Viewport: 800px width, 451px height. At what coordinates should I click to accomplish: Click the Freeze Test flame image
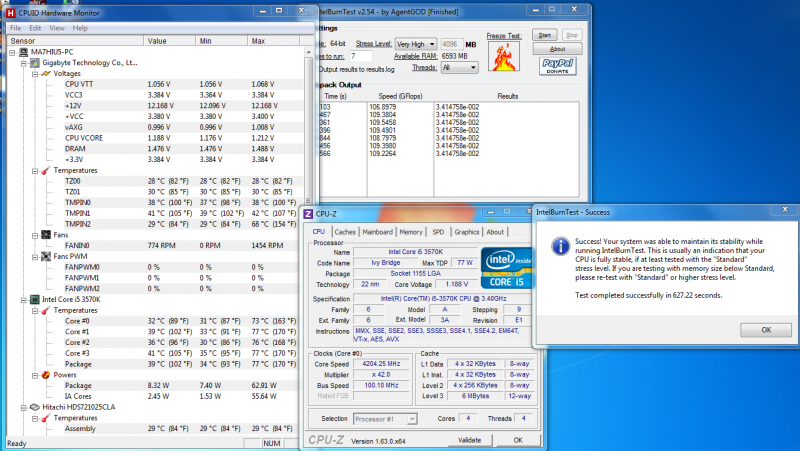[504, 56]
